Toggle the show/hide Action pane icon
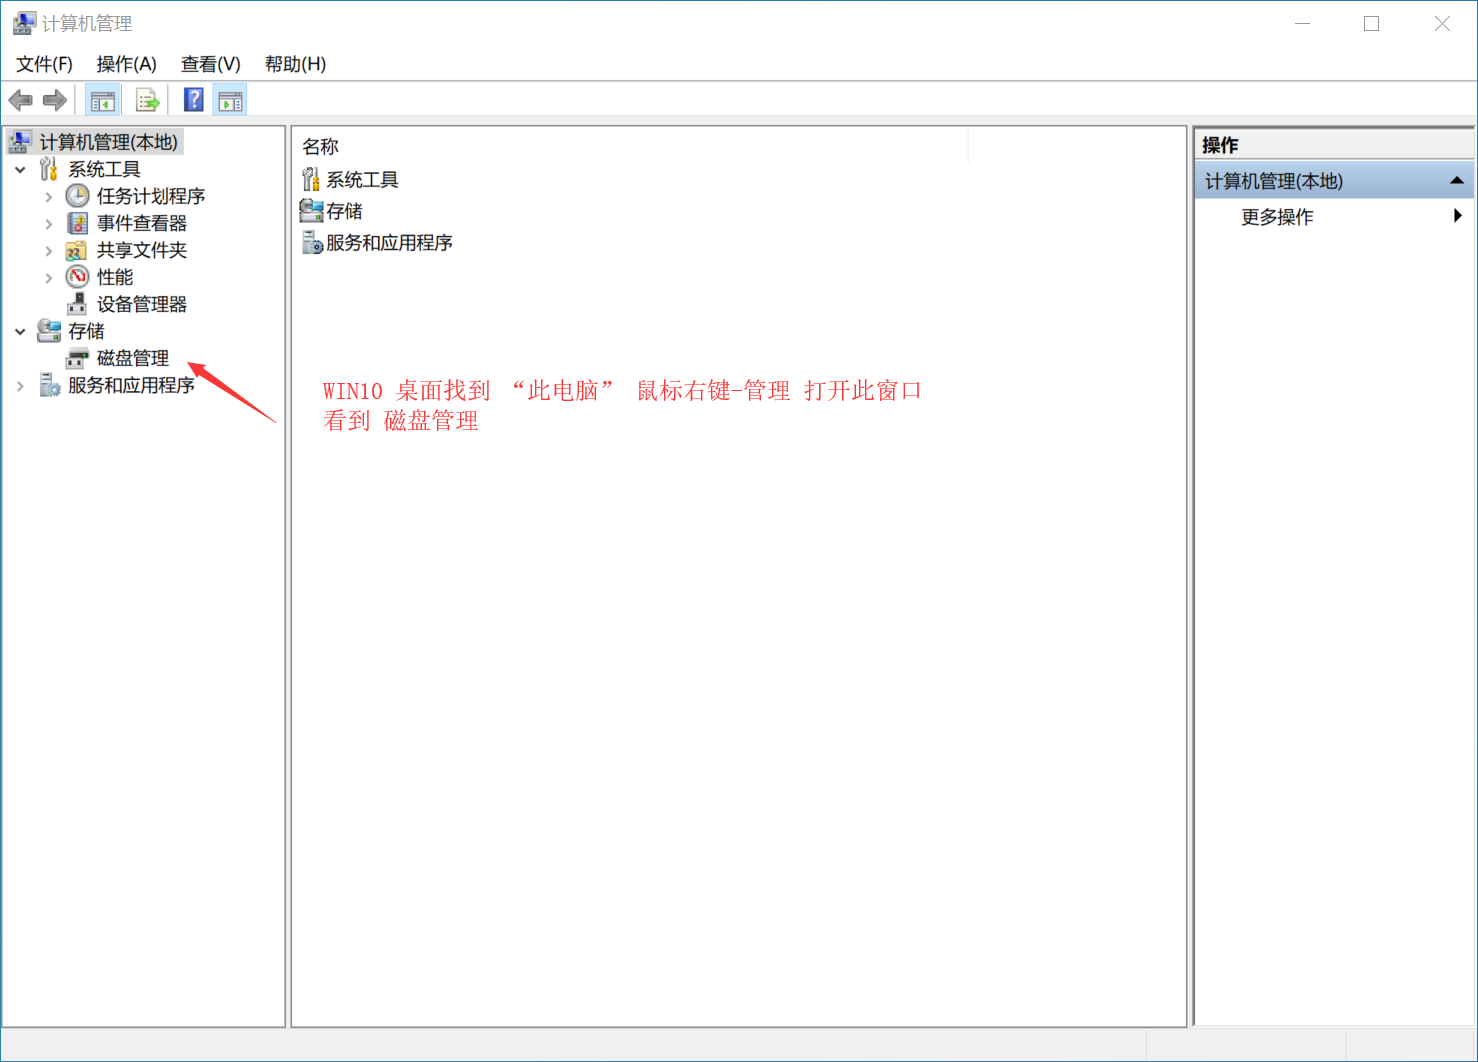This screenshot has width=1478, height=1062. tap(230, 100)
